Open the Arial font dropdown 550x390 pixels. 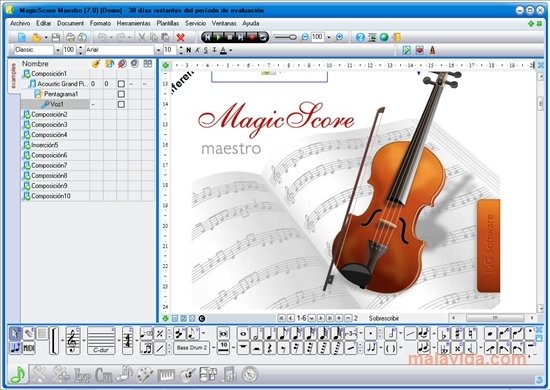158,50
